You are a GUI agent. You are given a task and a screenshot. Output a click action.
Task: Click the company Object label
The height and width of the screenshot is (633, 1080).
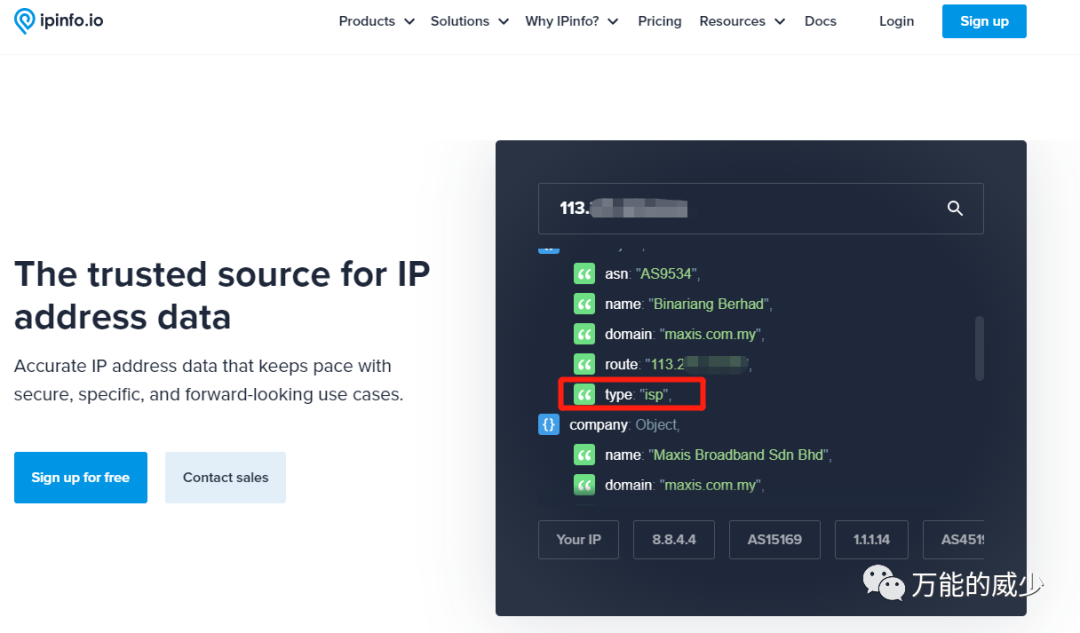coord(624,425)
